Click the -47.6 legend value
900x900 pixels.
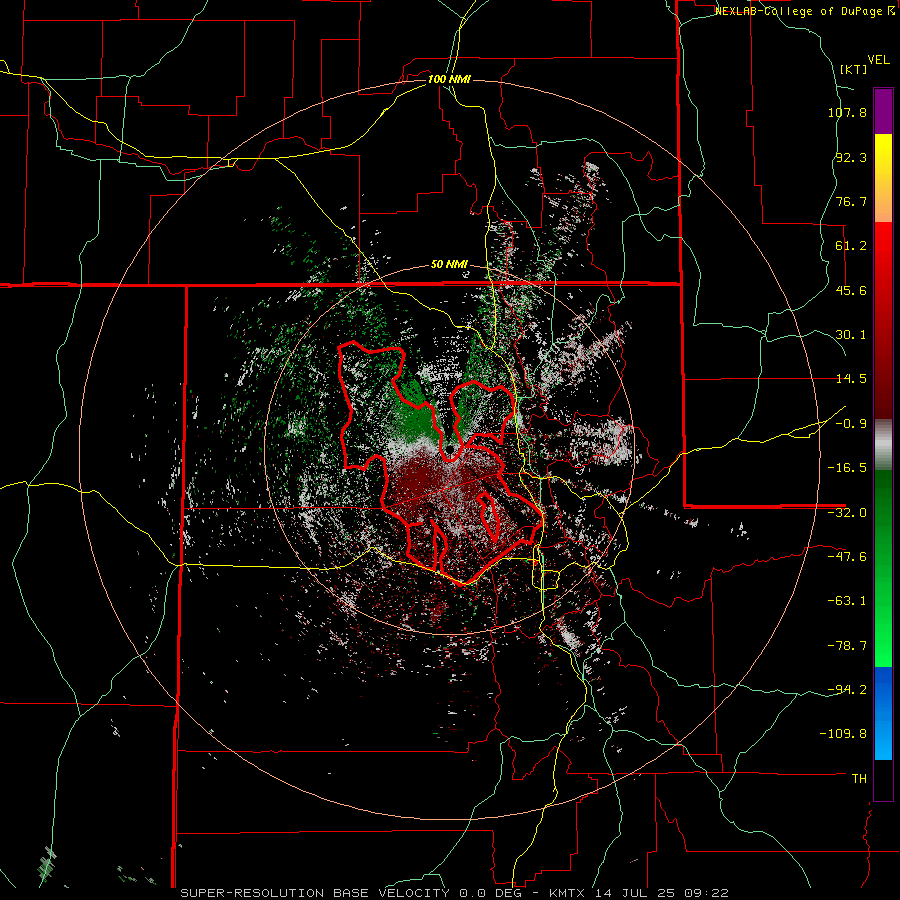coord(847,557)
